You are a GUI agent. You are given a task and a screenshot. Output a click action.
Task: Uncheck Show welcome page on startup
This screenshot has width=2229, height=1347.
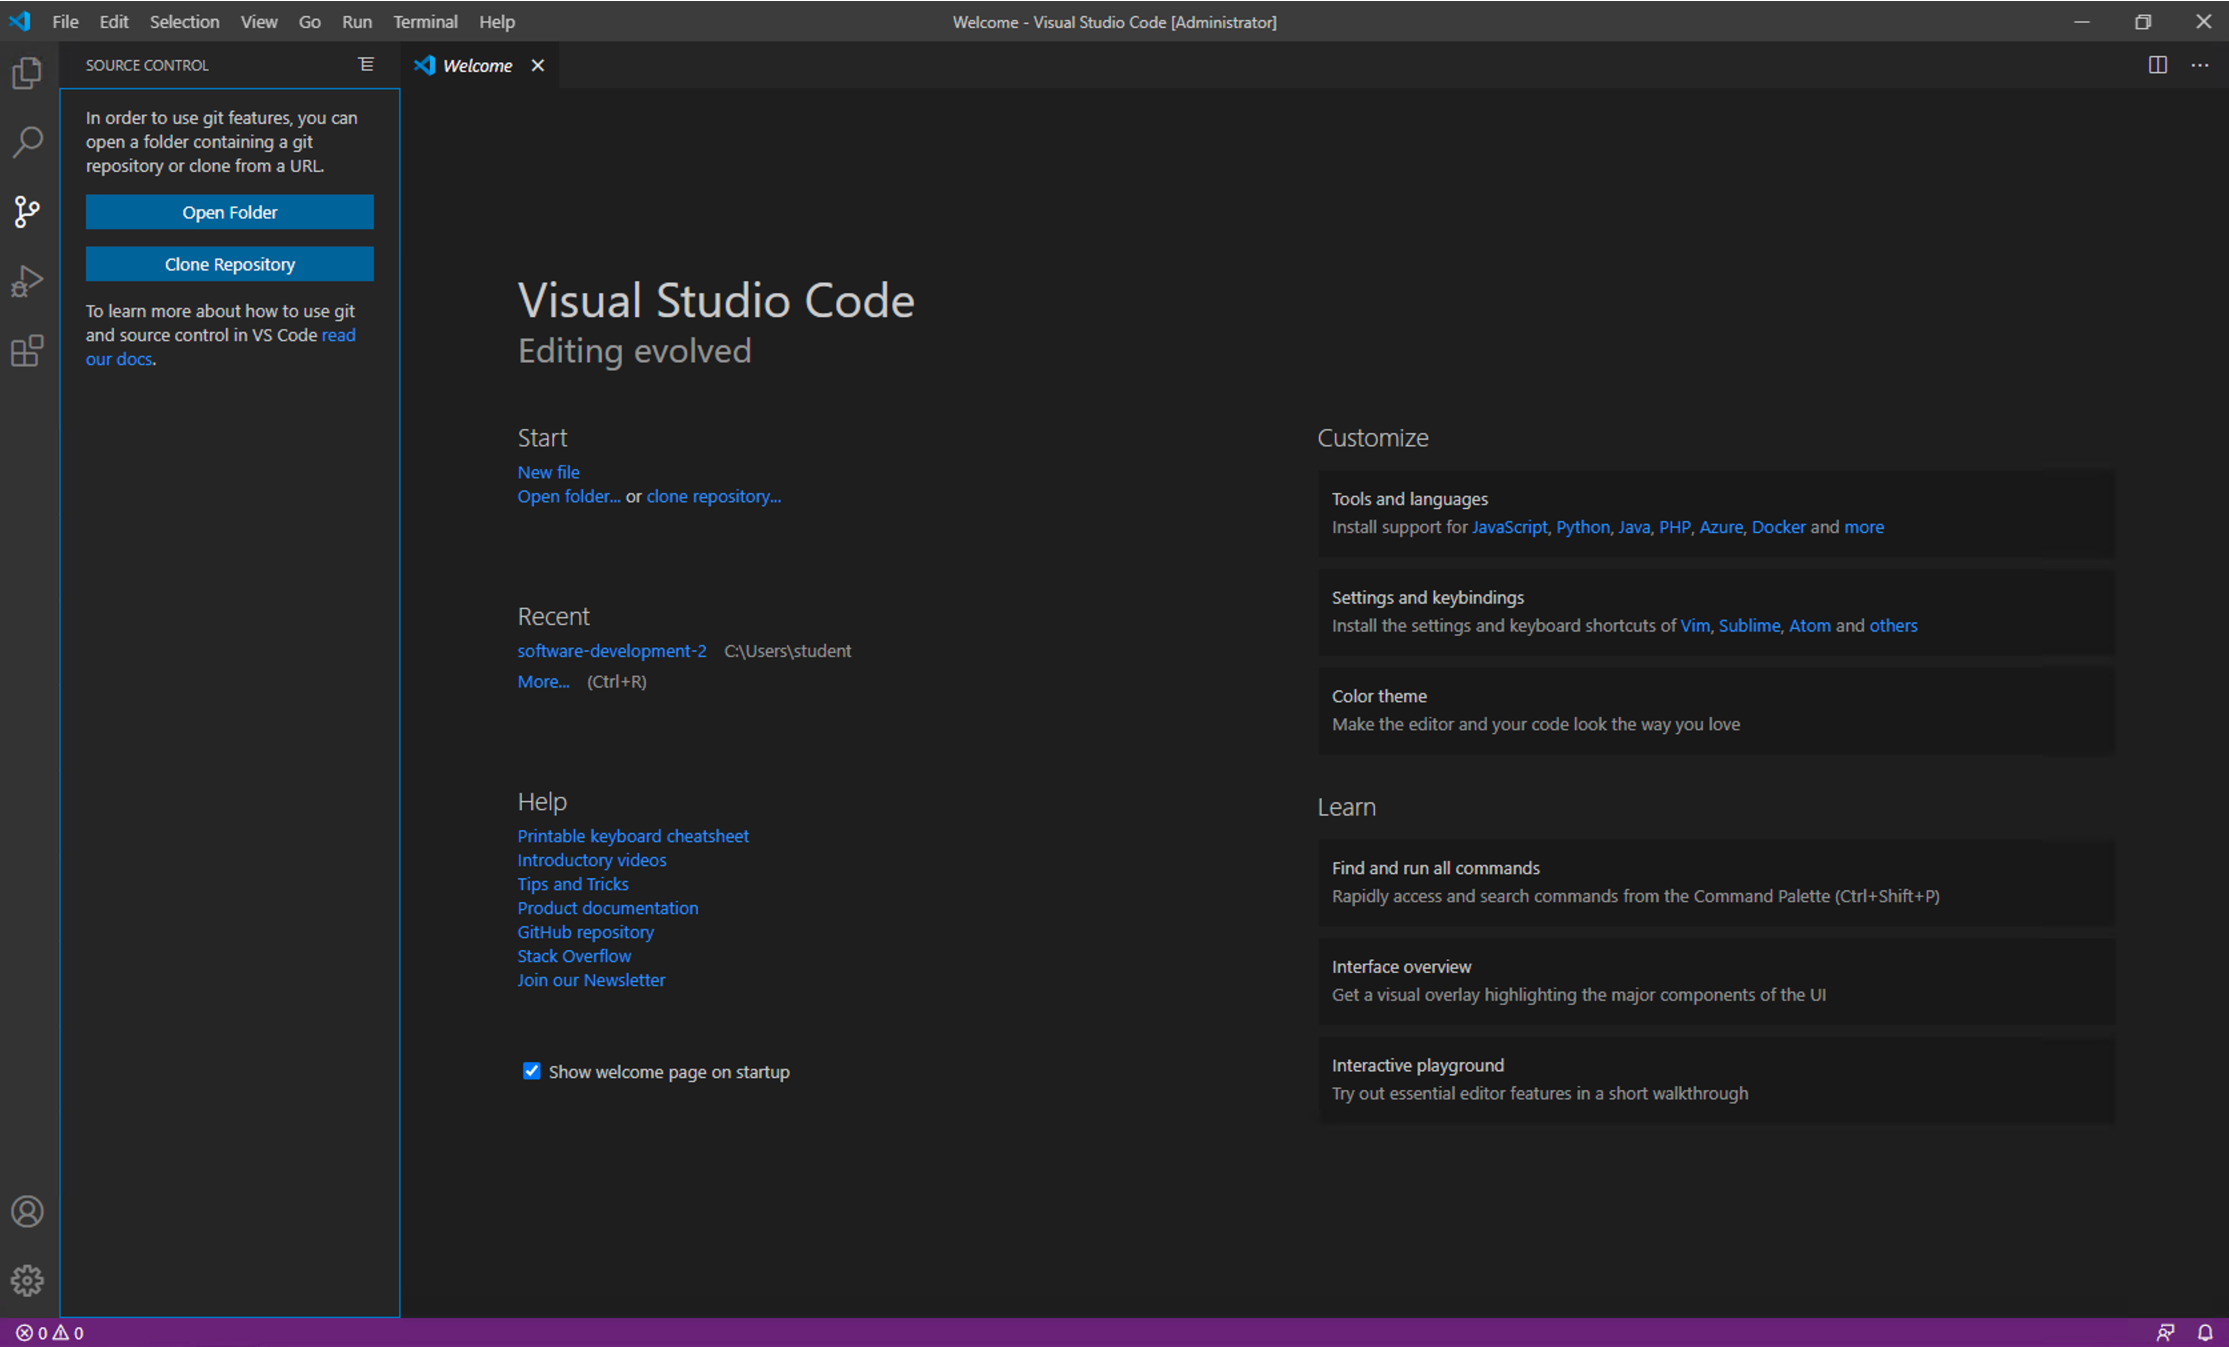(531, 1071)
